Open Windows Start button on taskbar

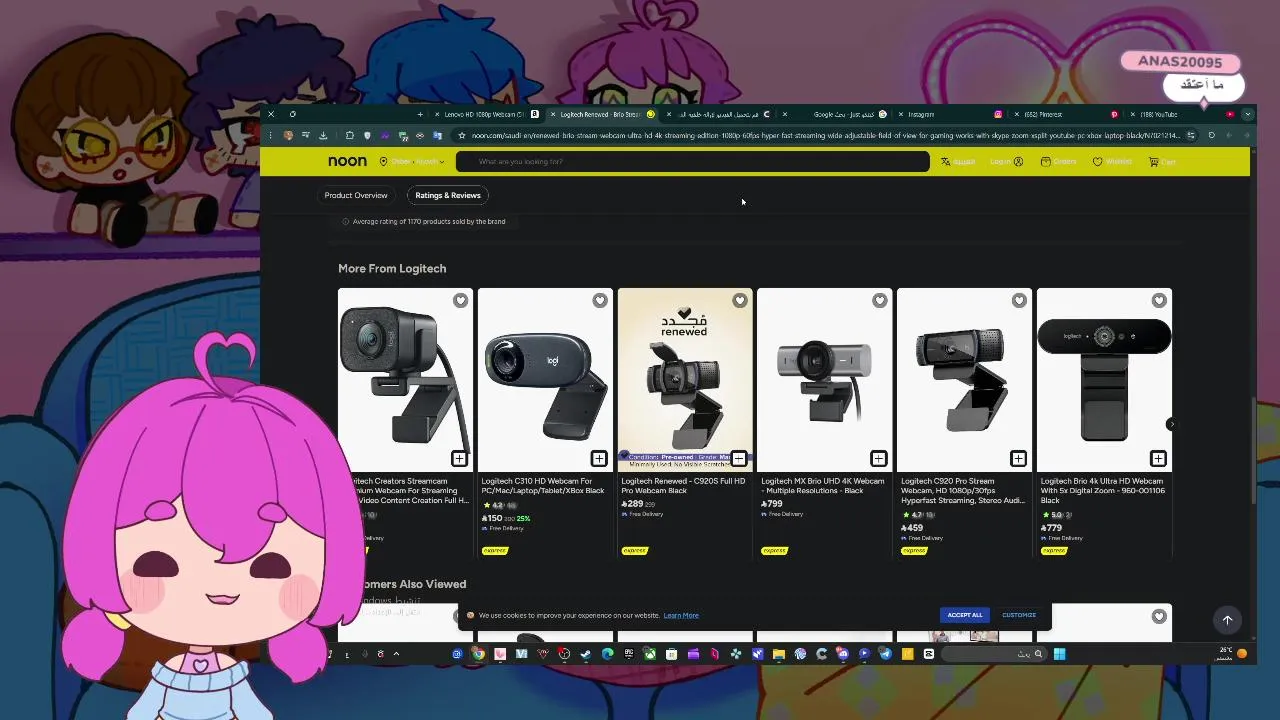pyautogui.click(x=1059, y=654)
